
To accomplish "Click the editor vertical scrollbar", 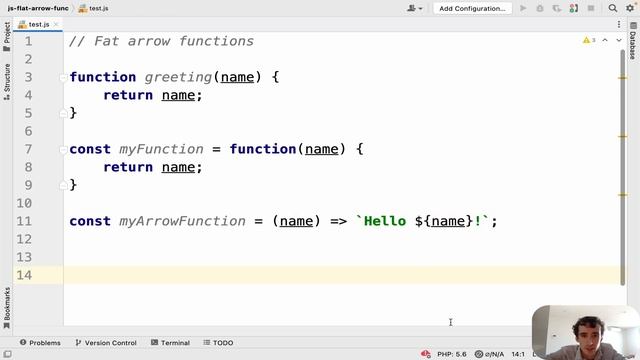I will (623, 167).
